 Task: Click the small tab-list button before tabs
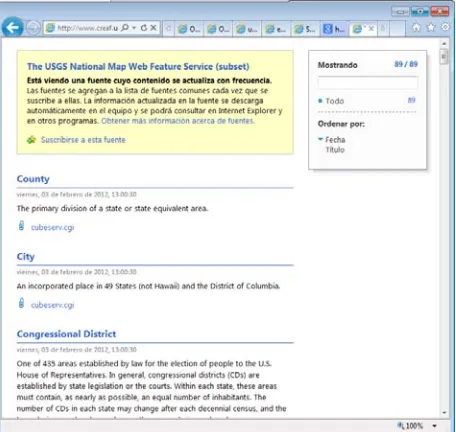(x=169, y=29)
